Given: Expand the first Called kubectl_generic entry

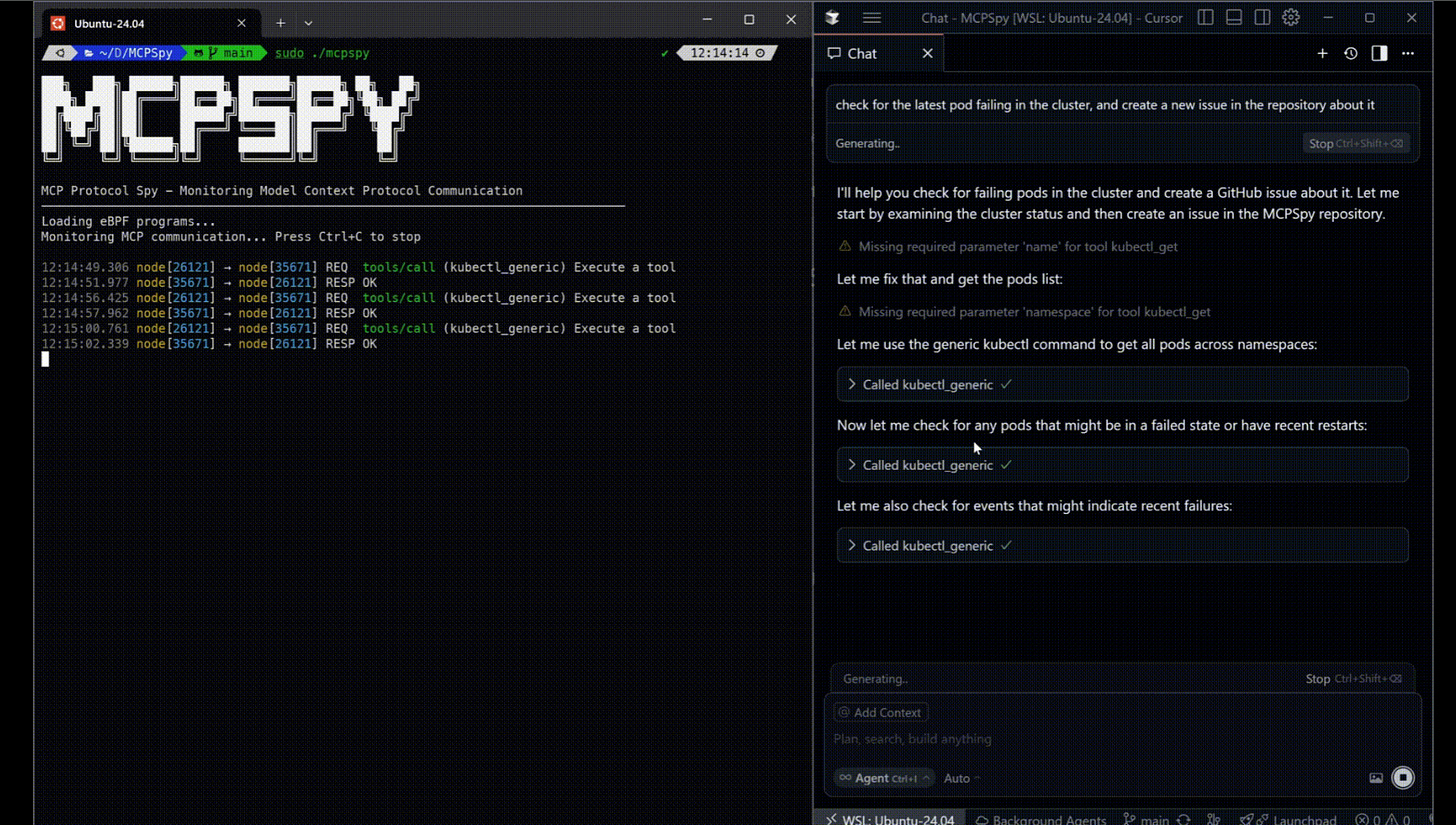Looking at the screenshot, I should tap(1122, 384).
